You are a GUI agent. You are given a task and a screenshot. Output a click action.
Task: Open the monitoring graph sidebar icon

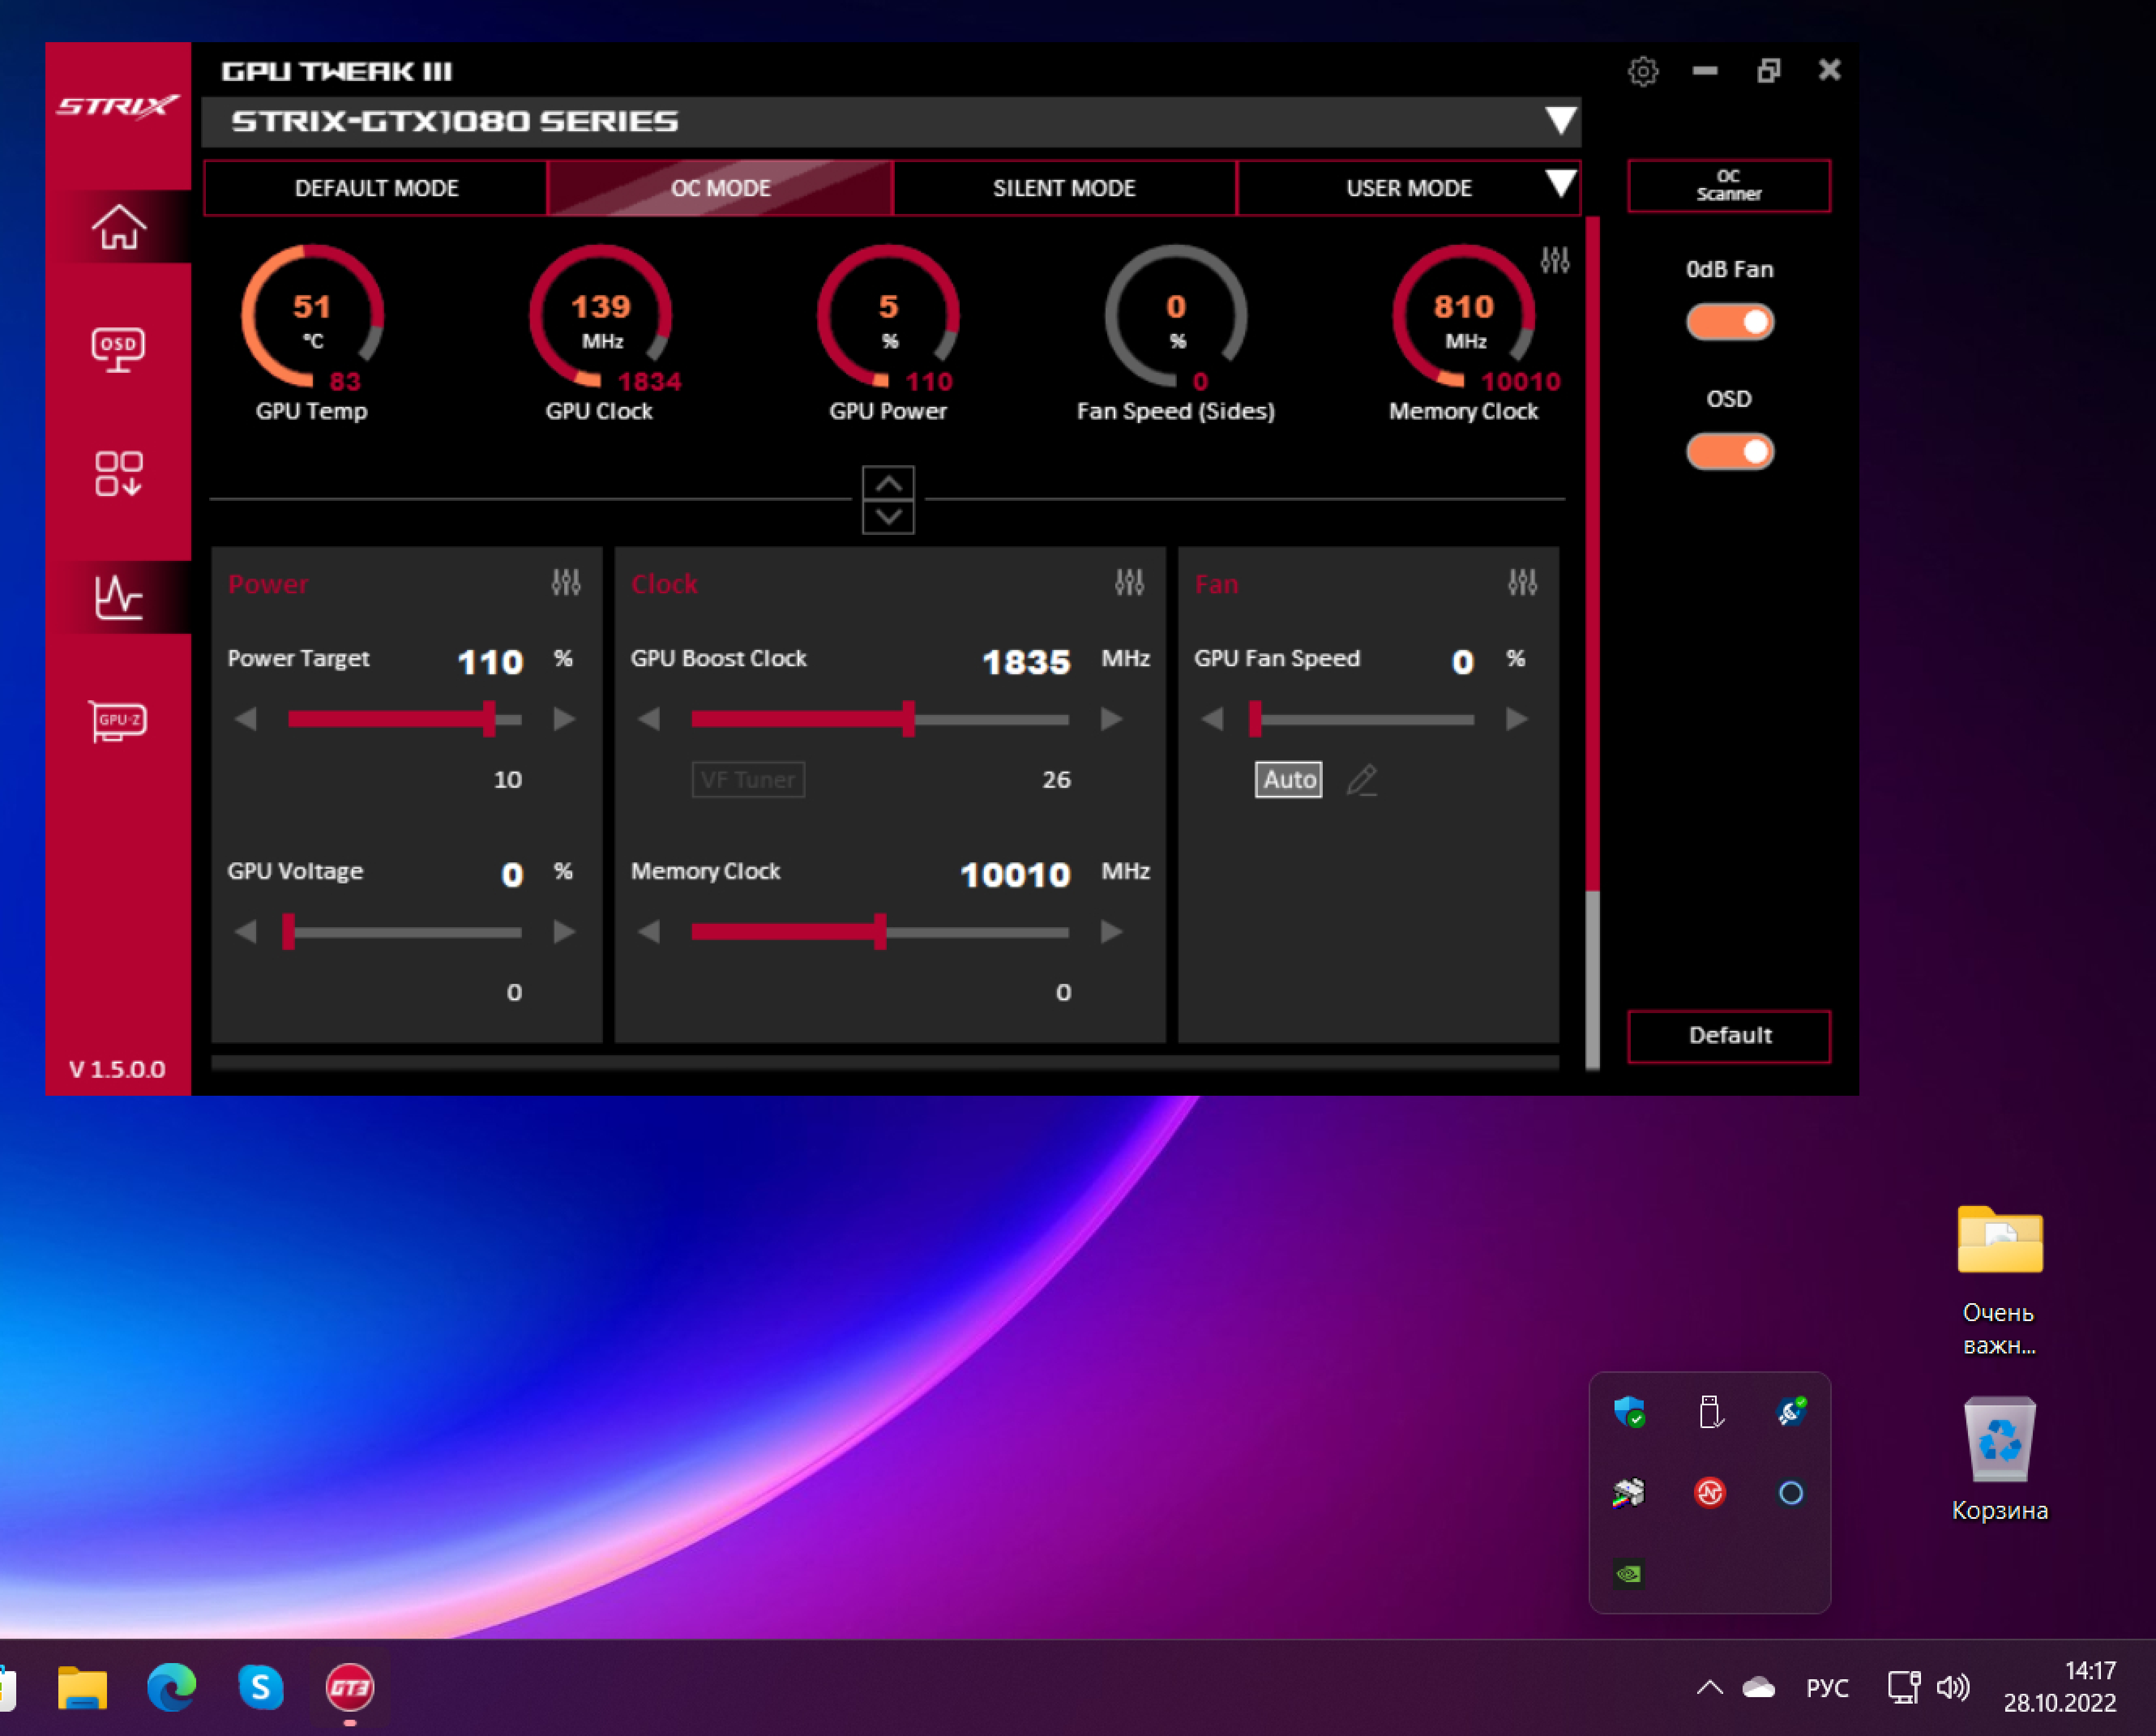119,597
